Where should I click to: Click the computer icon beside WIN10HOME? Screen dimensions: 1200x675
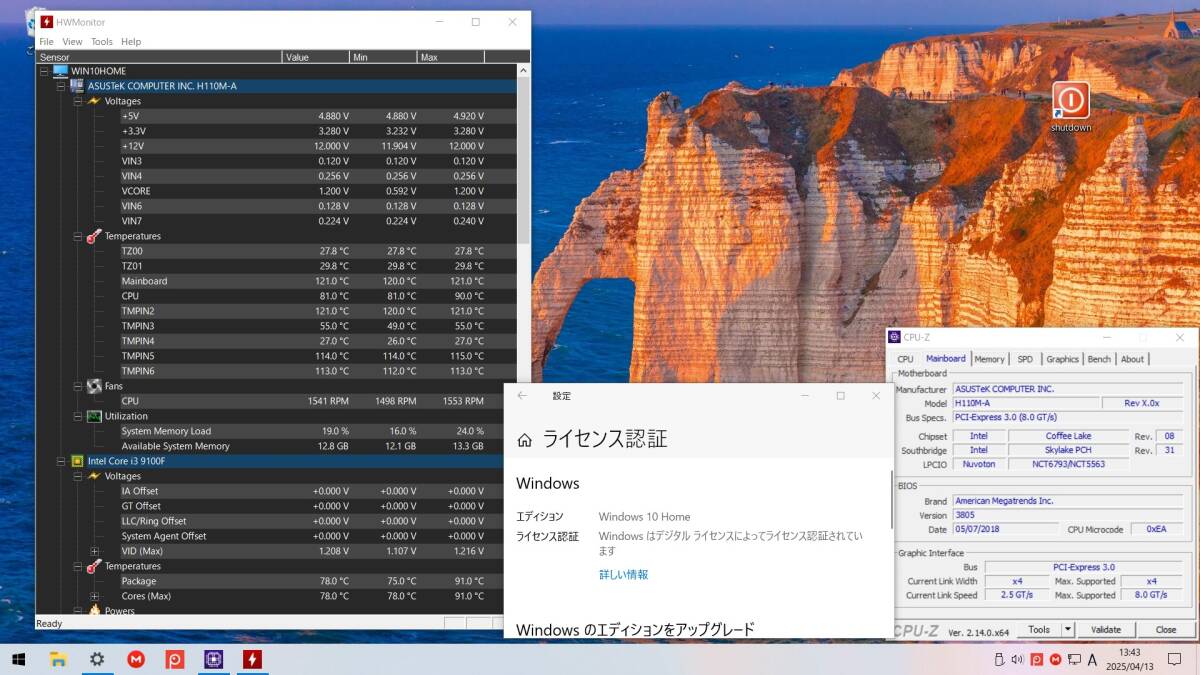[60, 71]
